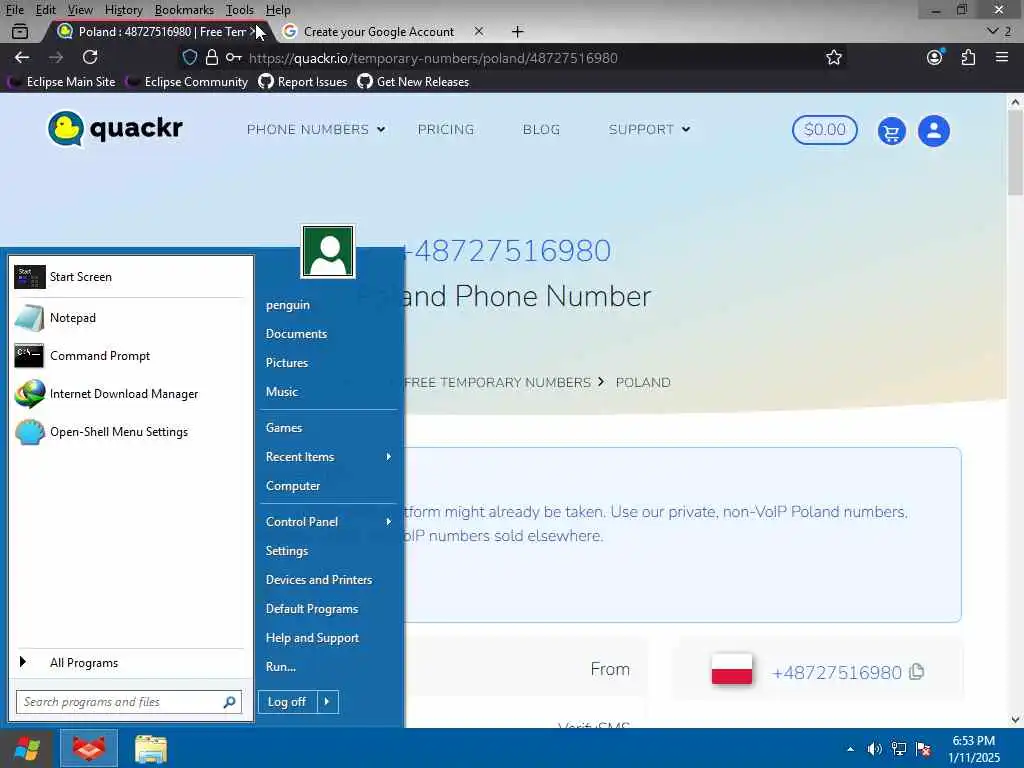The height and width of the screenshot is (768, 1024).
Task: Click the Windows Start button
Action: click(x=27, y=748)
